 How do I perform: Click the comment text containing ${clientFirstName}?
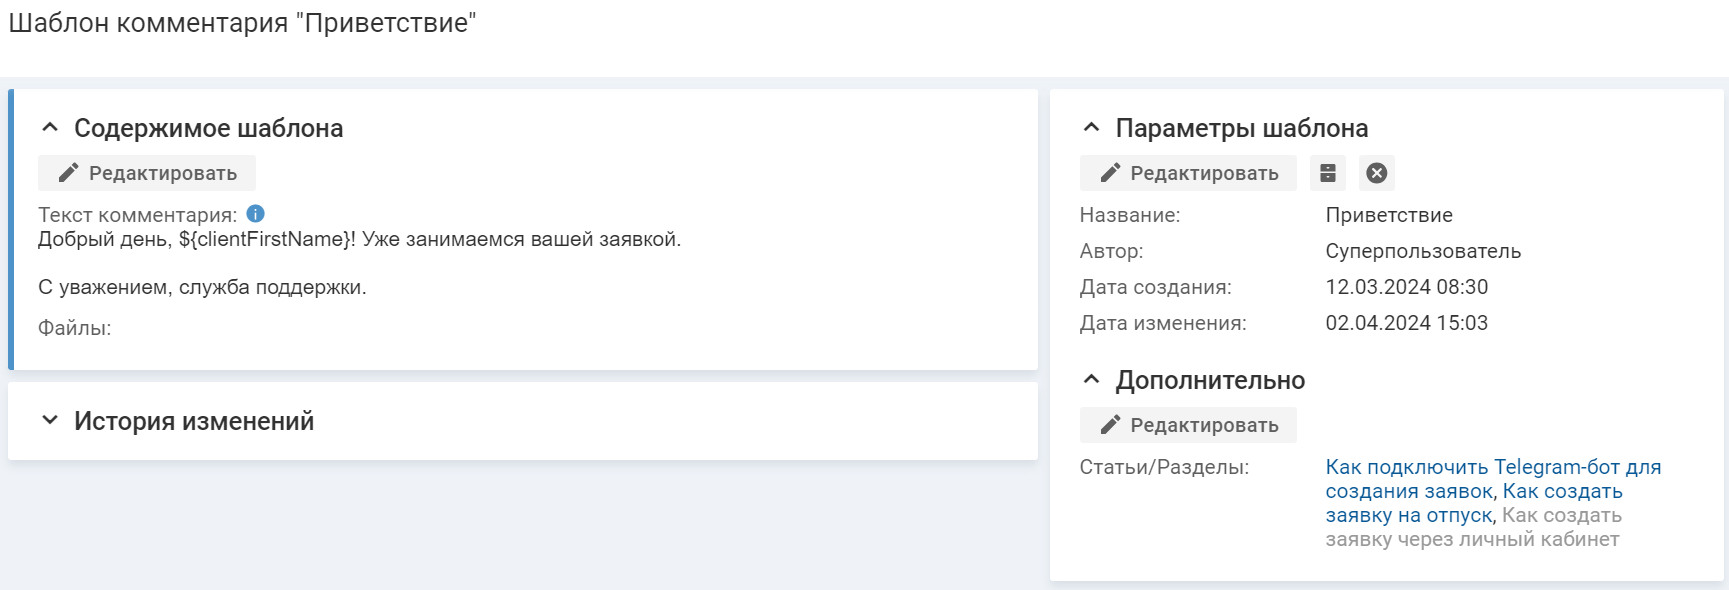tap(359, 239)
